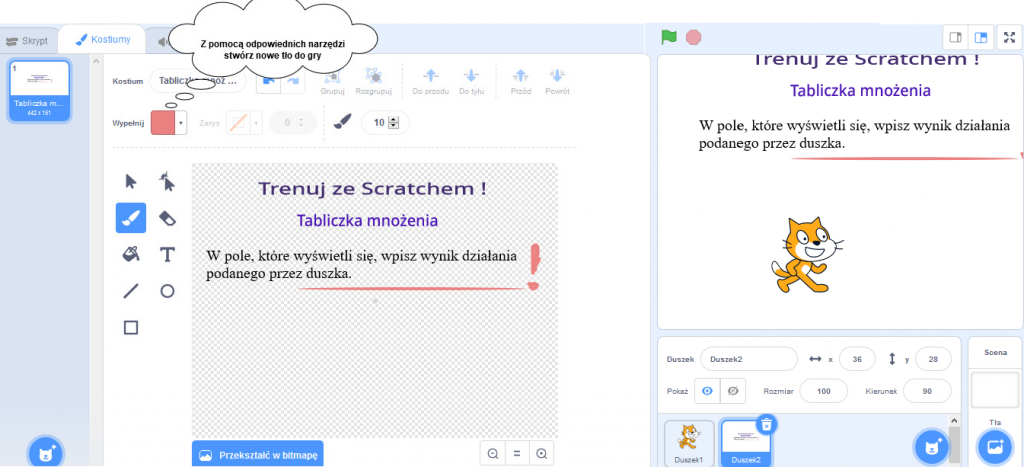Edit the Rozmiar size field

point(824,391)
